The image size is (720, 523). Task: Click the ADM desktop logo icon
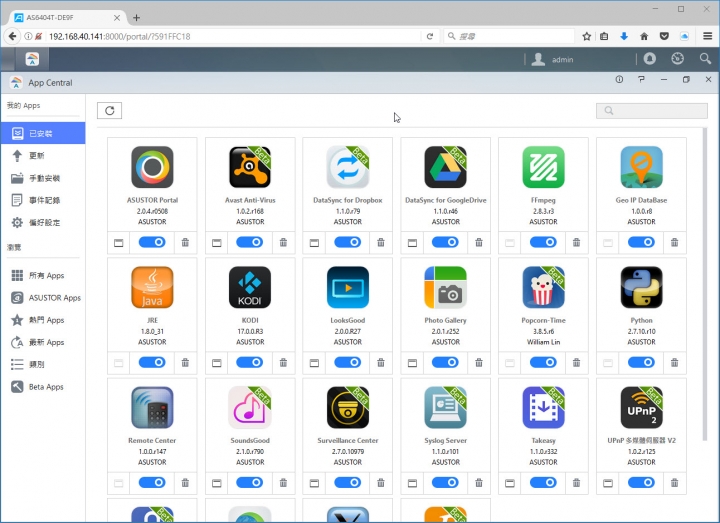pyautogui.click(x=32, y=59)
